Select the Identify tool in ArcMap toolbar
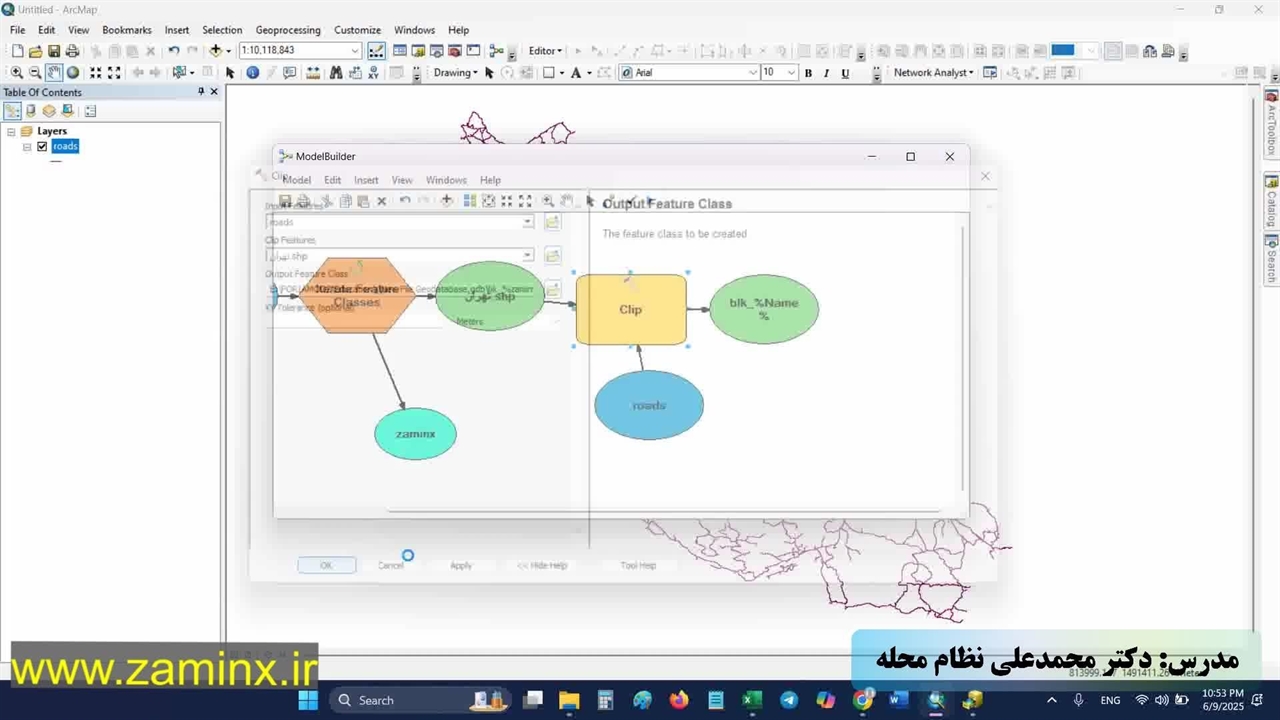Screen dimensions: 1280x720 click(252, 73)
